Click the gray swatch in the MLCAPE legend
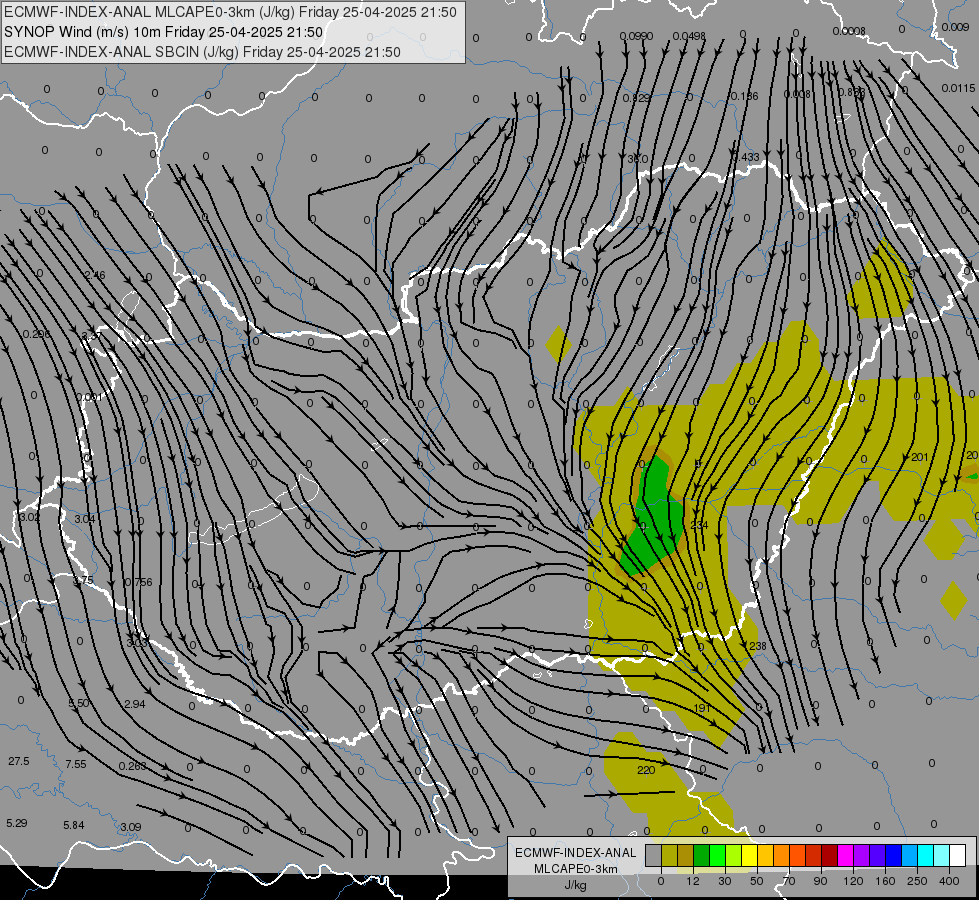 coord(654,855)
